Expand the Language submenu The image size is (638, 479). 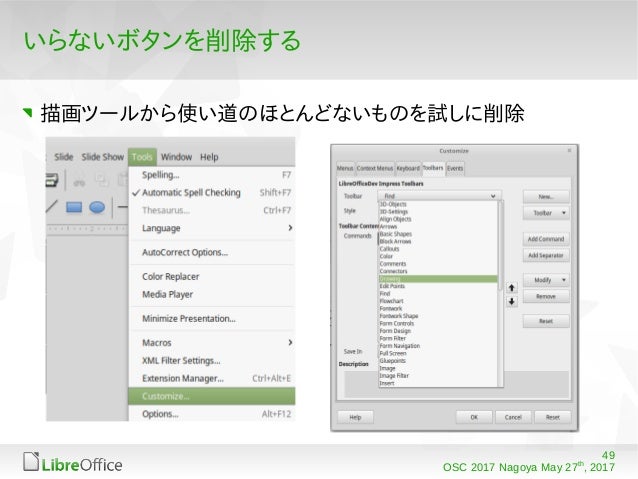(212, 228)
